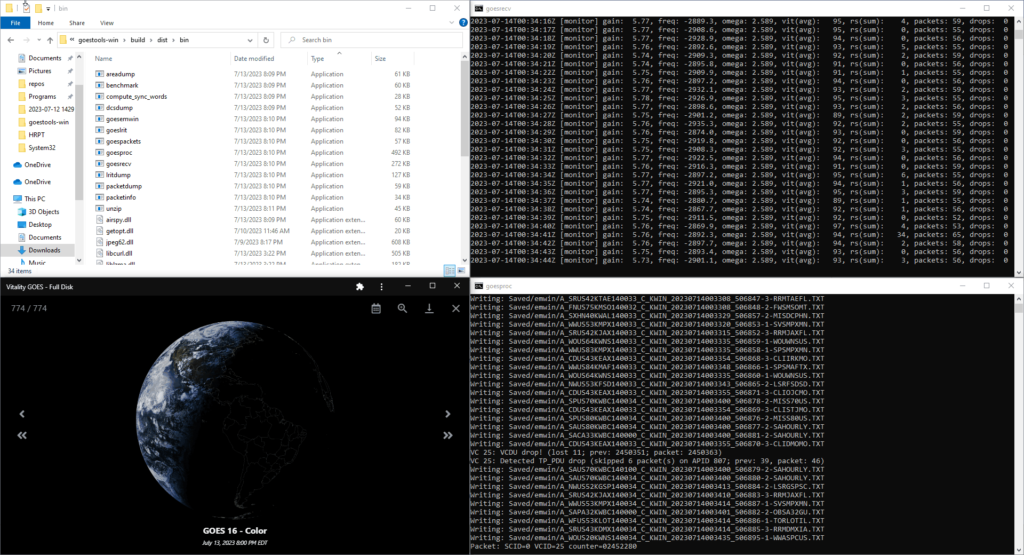The image size is (1024, 555).
Task: Jump forward with the double right arrow
Action: tap(447, 435)
